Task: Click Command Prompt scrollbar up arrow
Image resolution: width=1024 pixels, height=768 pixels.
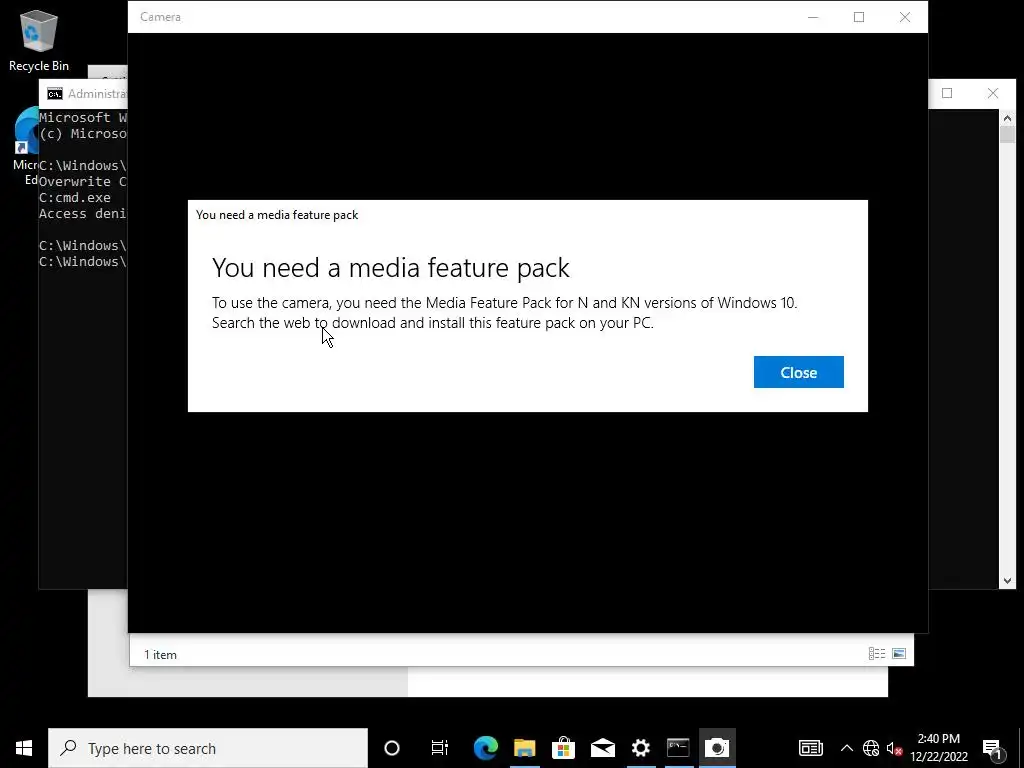Action: coord(1007,118)
